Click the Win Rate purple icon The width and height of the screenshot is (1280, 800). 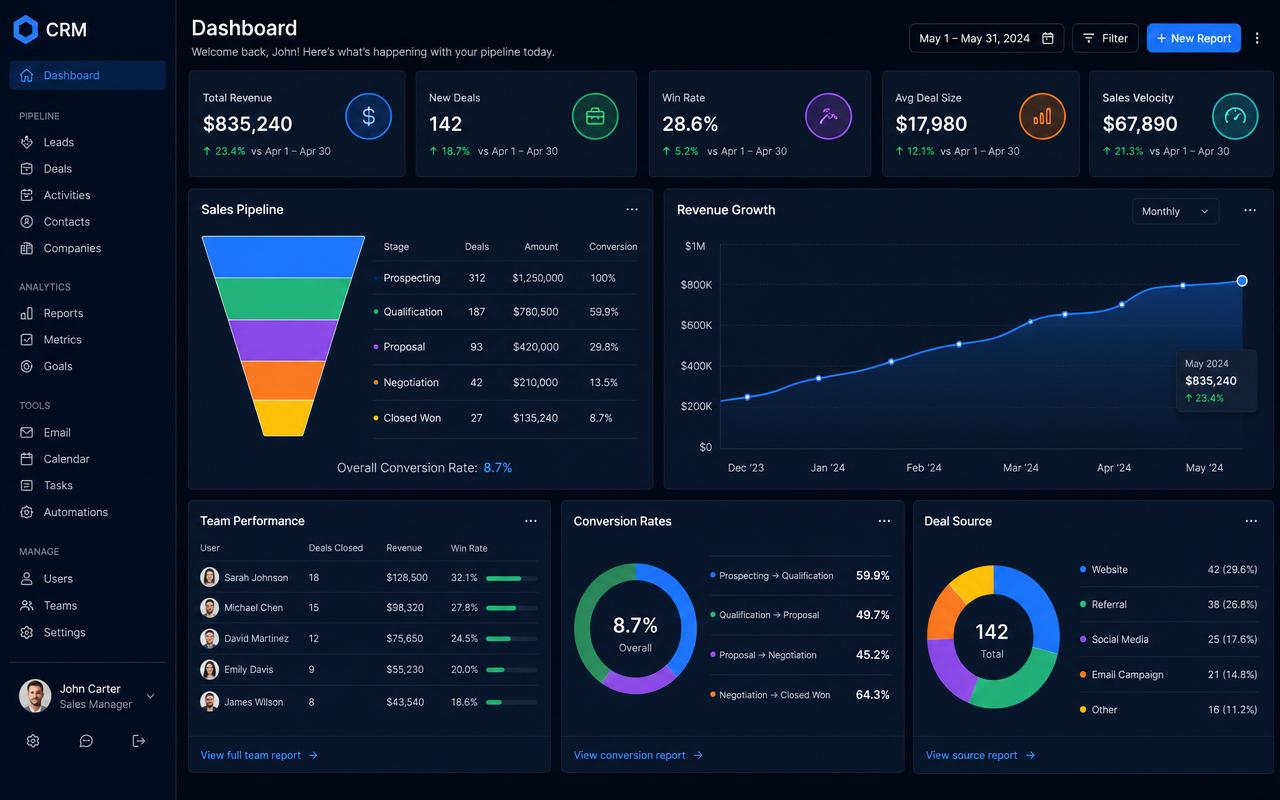[x=828, y=117]
